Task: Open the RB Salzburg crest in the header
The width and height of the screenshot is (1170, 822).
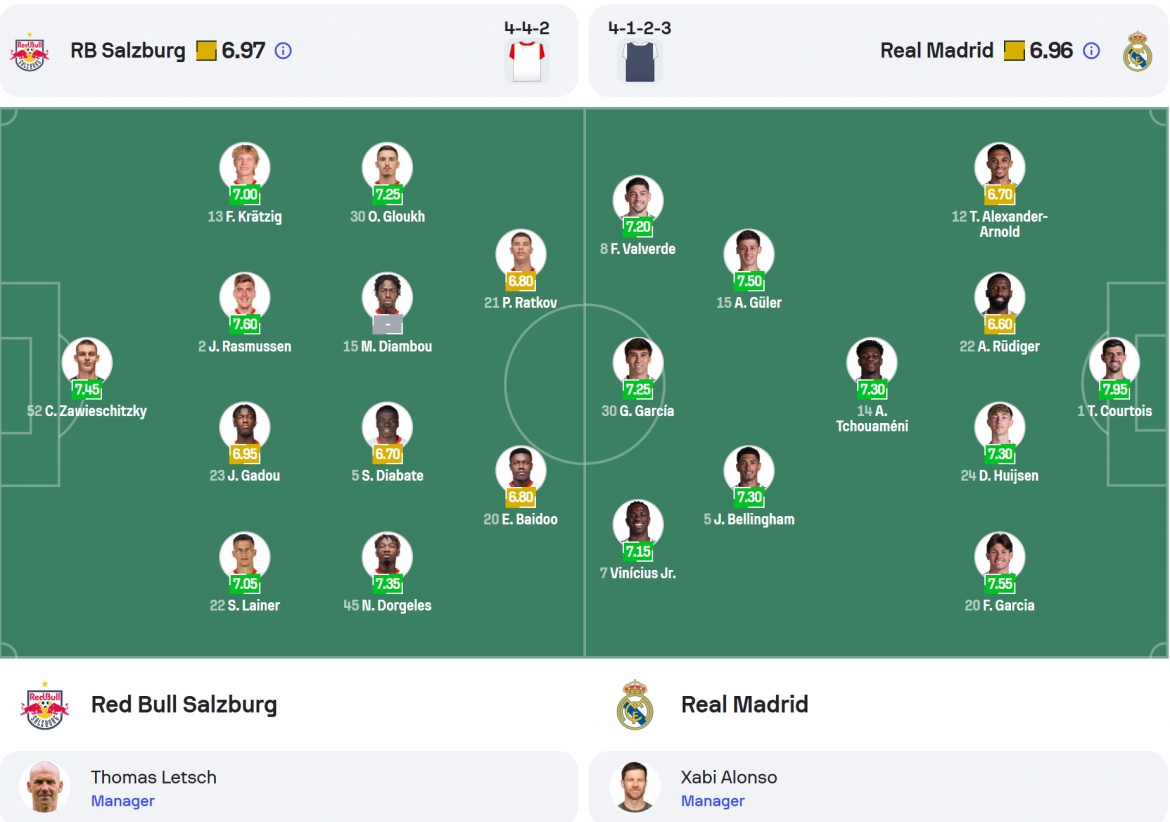Action: tap(30, 51)
